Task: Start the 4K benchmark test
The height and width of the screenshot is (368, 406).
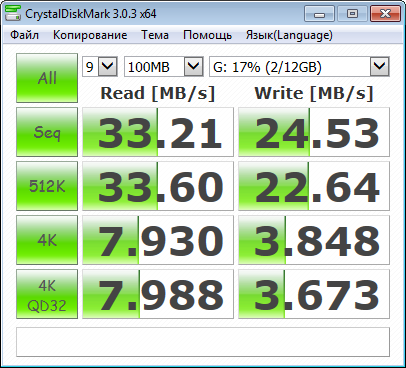Action: (47, 240)
